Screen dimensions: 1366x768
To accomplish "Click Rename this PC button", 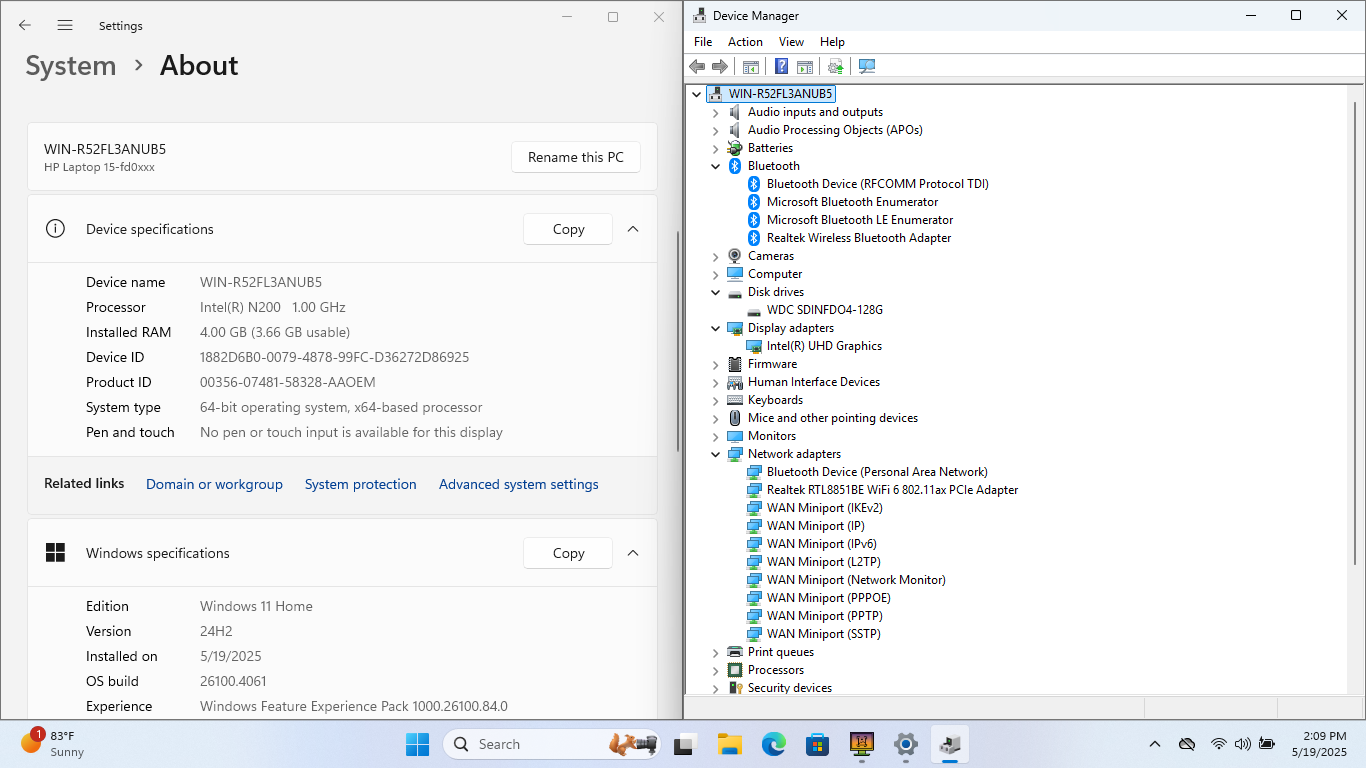I will pos(576,157).
